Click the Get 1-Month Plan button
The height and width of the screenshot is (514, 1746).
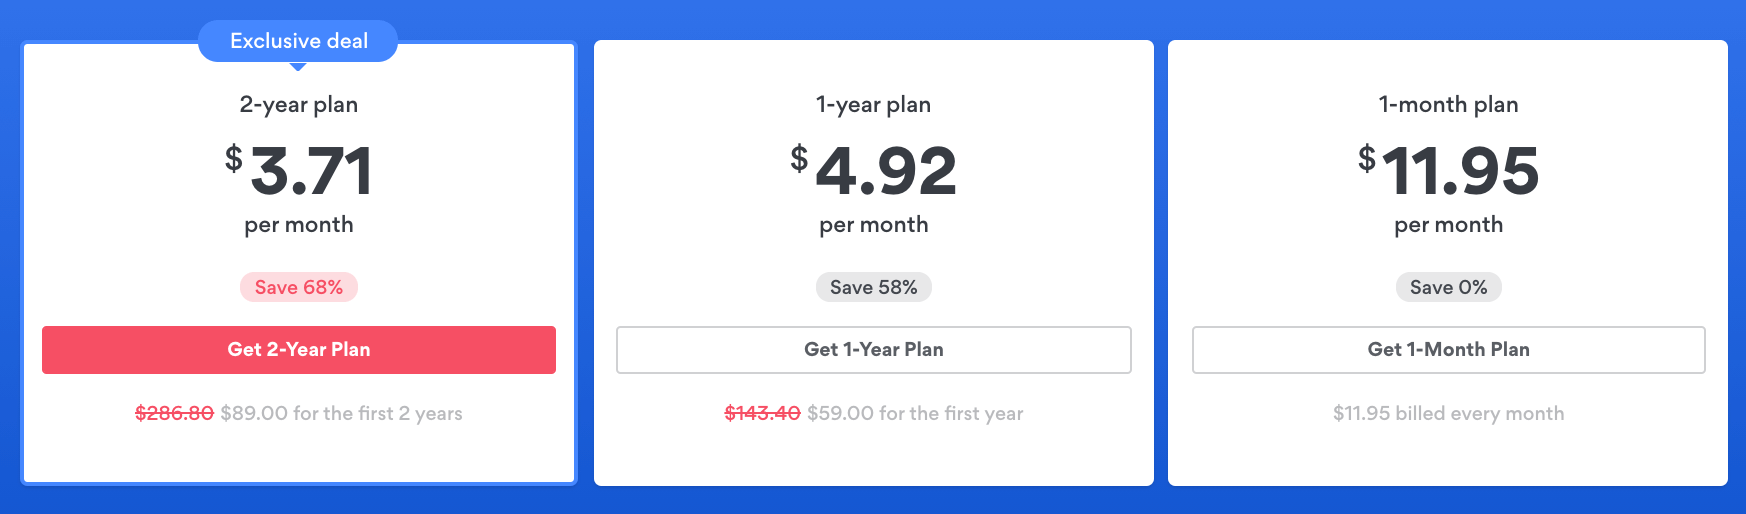point(1448,350)
